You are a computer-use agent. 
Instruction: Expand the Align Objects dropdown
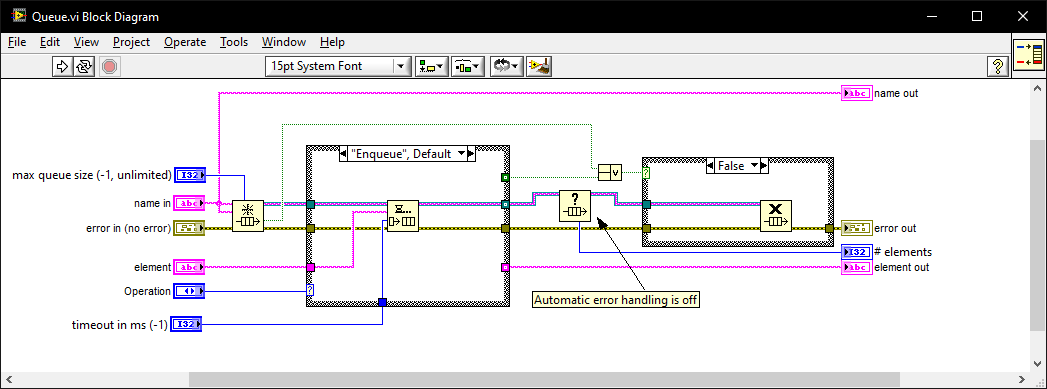[432, 66]
